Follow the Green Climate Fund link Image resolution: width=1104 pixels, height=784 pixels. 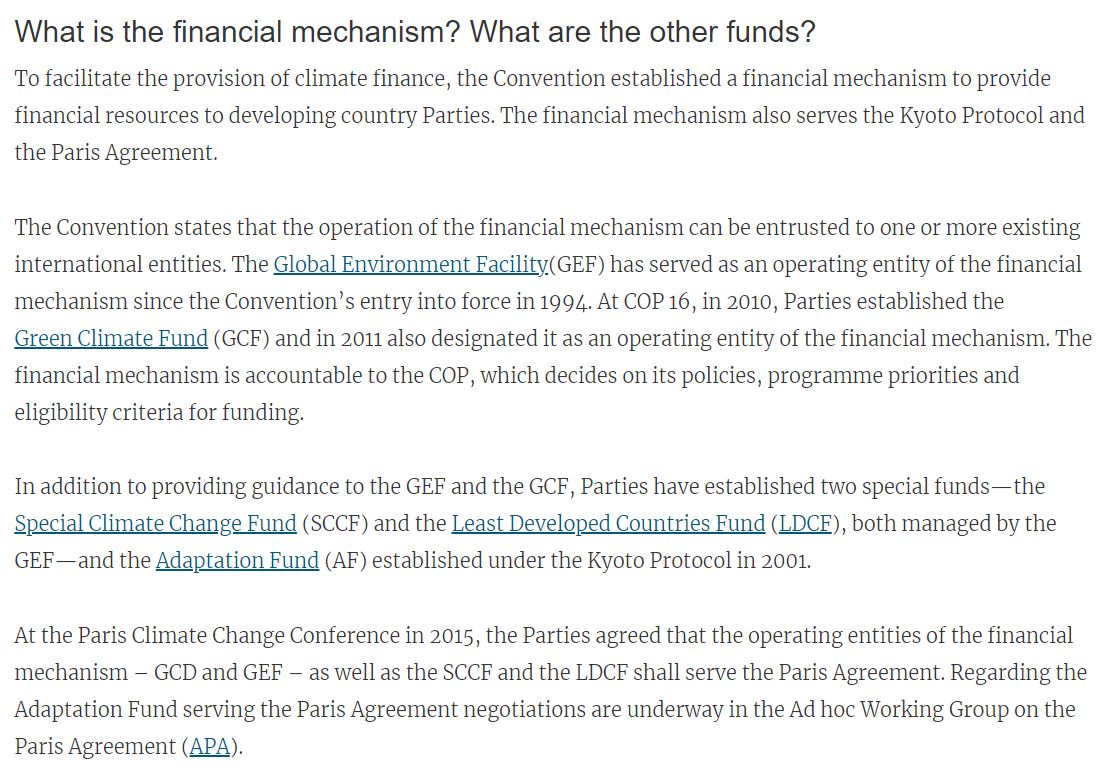click(x=111, y=339)
